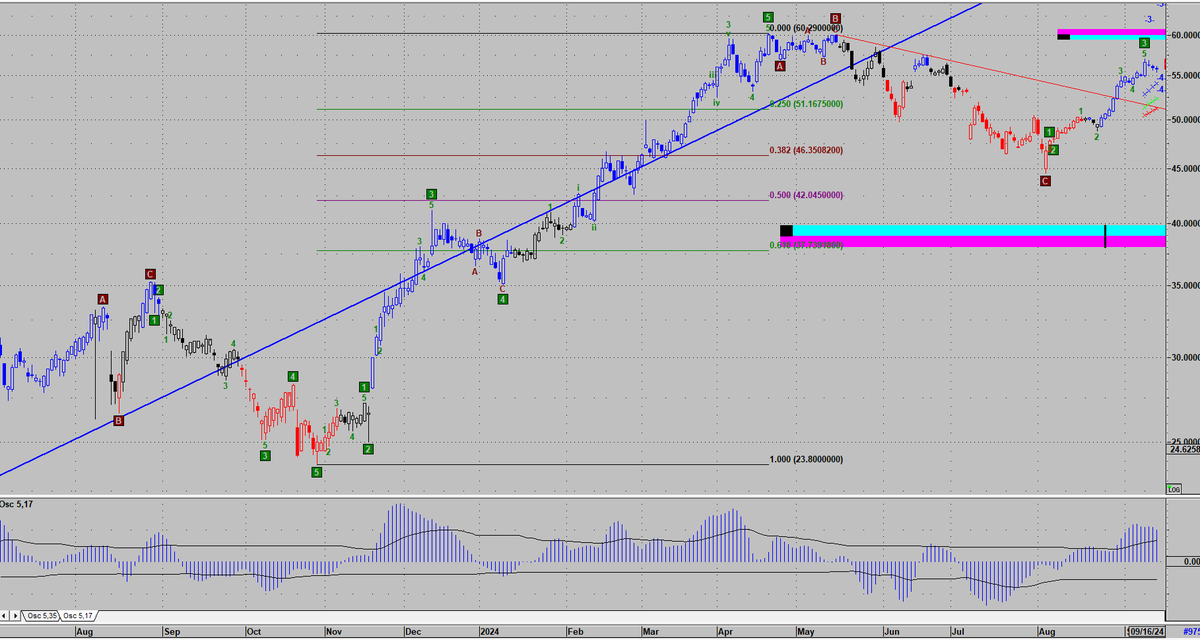Image resolution: width=1200 pixels, height=640 pixels.
Task: Click the left tab scroll arrow
Action: (x=4, y=616)
